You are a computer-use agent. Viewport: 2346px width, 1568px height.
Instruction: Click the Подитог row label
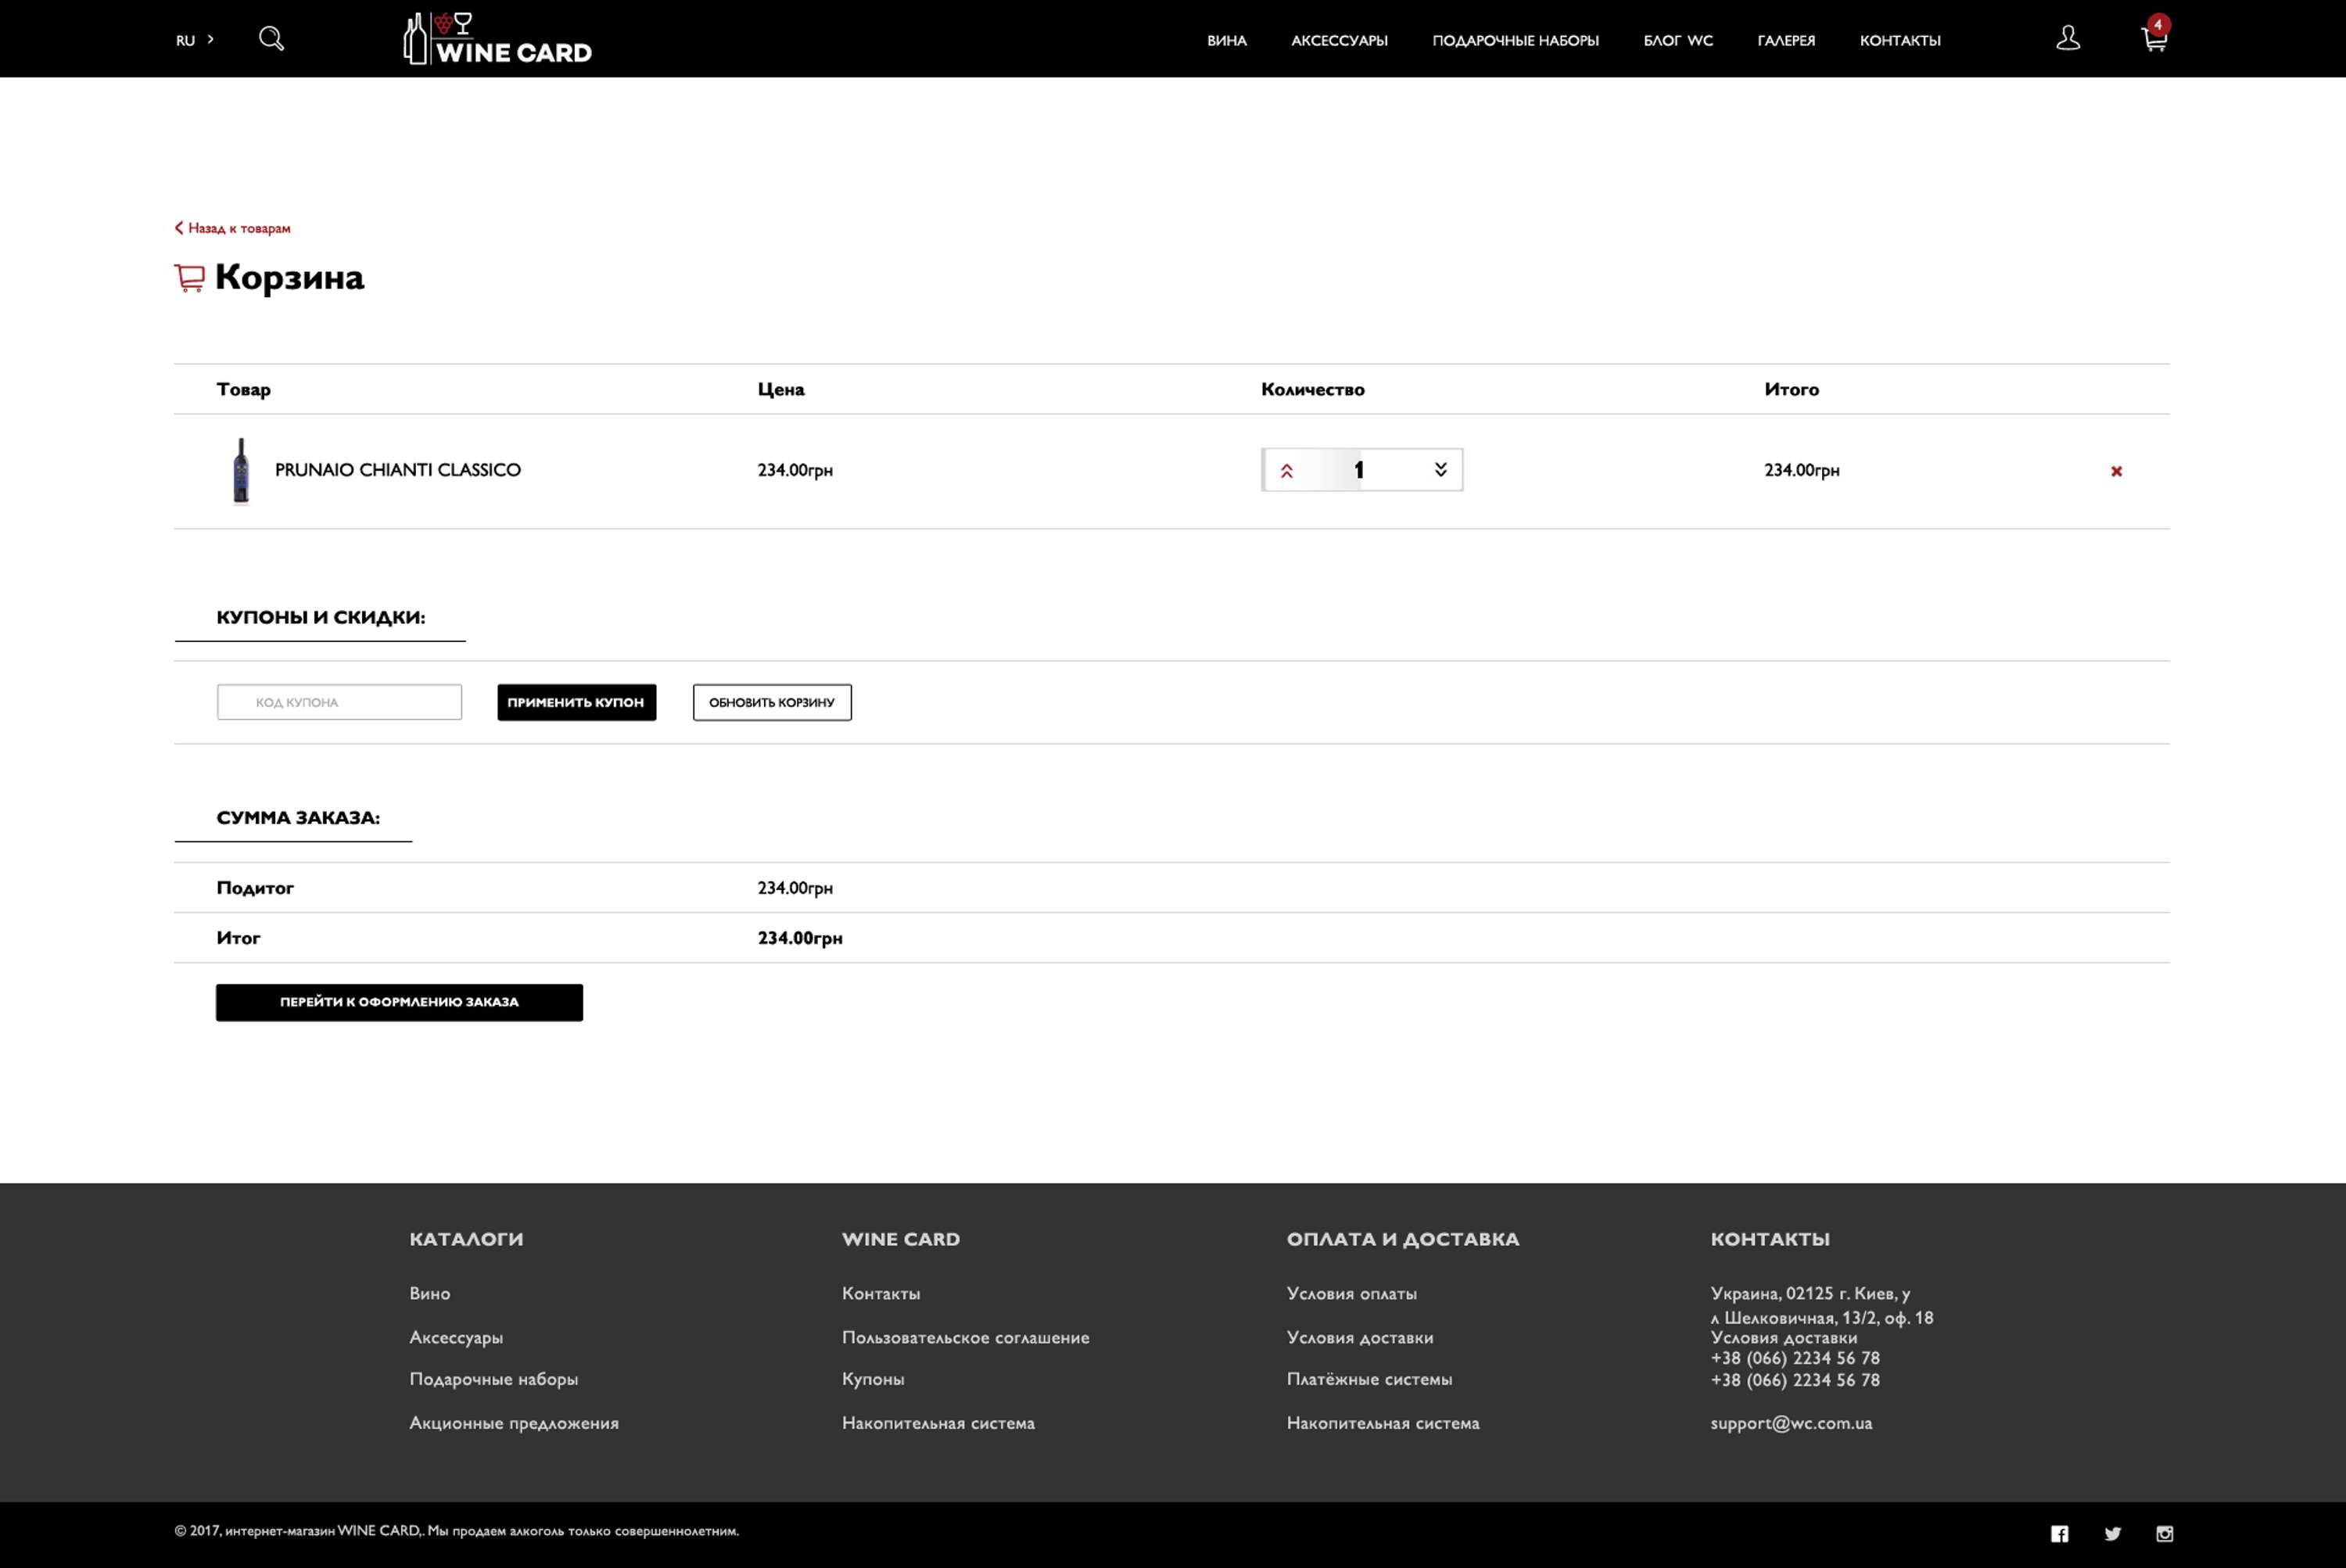pos(255,888)
